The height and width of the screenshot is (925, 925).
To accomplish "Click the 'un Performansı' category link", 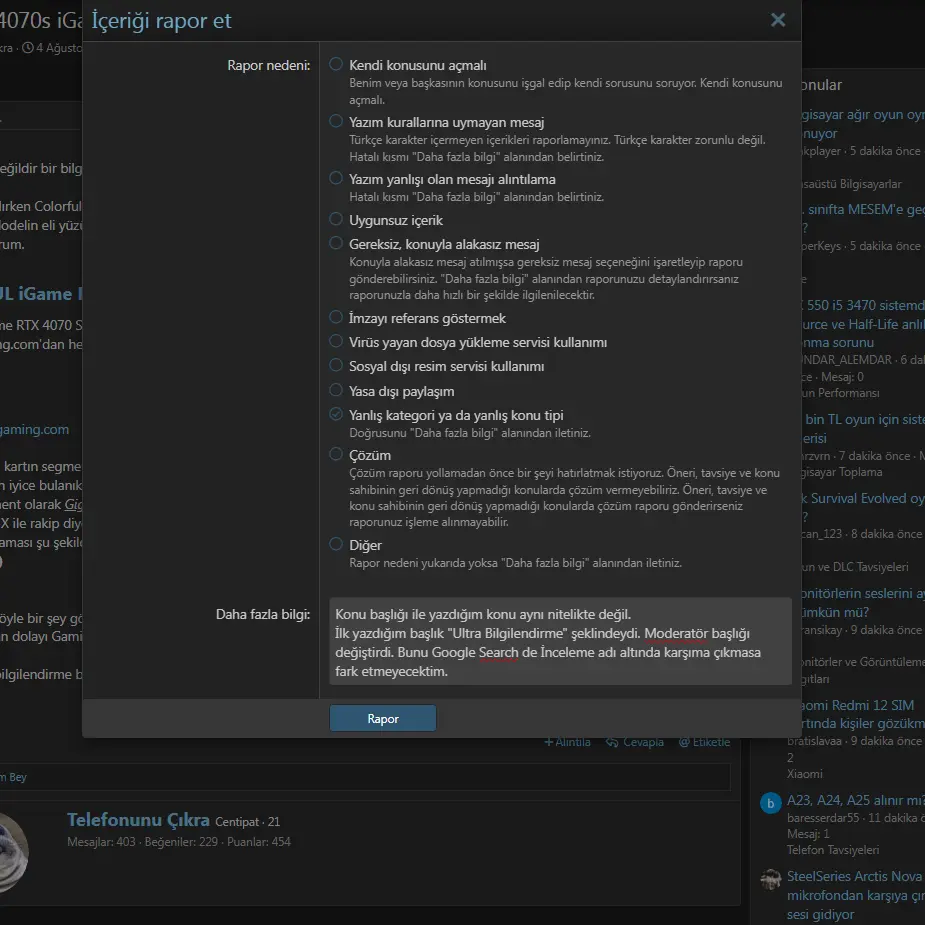I will (x=840, y=393).
